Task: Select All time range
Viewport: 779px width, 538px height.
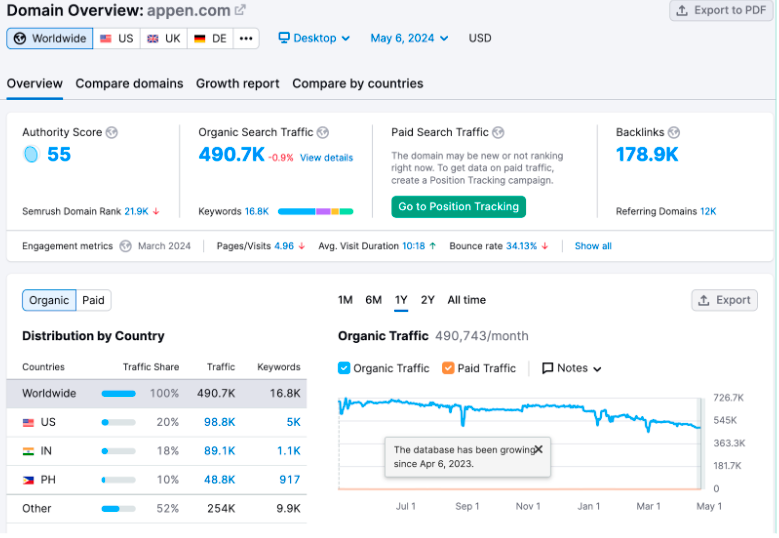Action: (x=467, y=300)
